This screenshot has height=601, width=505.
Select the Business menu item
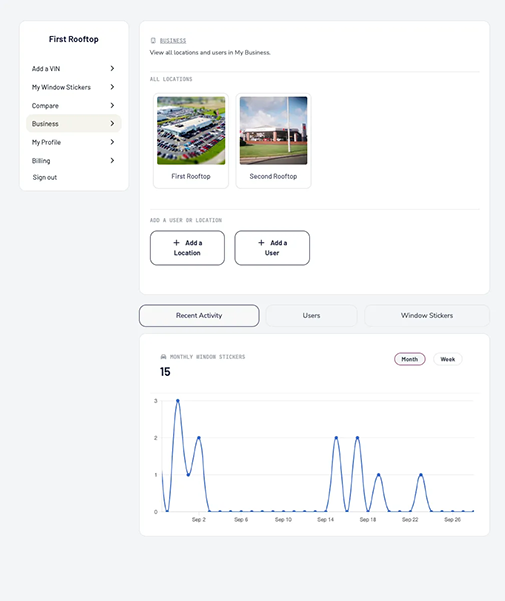click(x=74, y=123)
